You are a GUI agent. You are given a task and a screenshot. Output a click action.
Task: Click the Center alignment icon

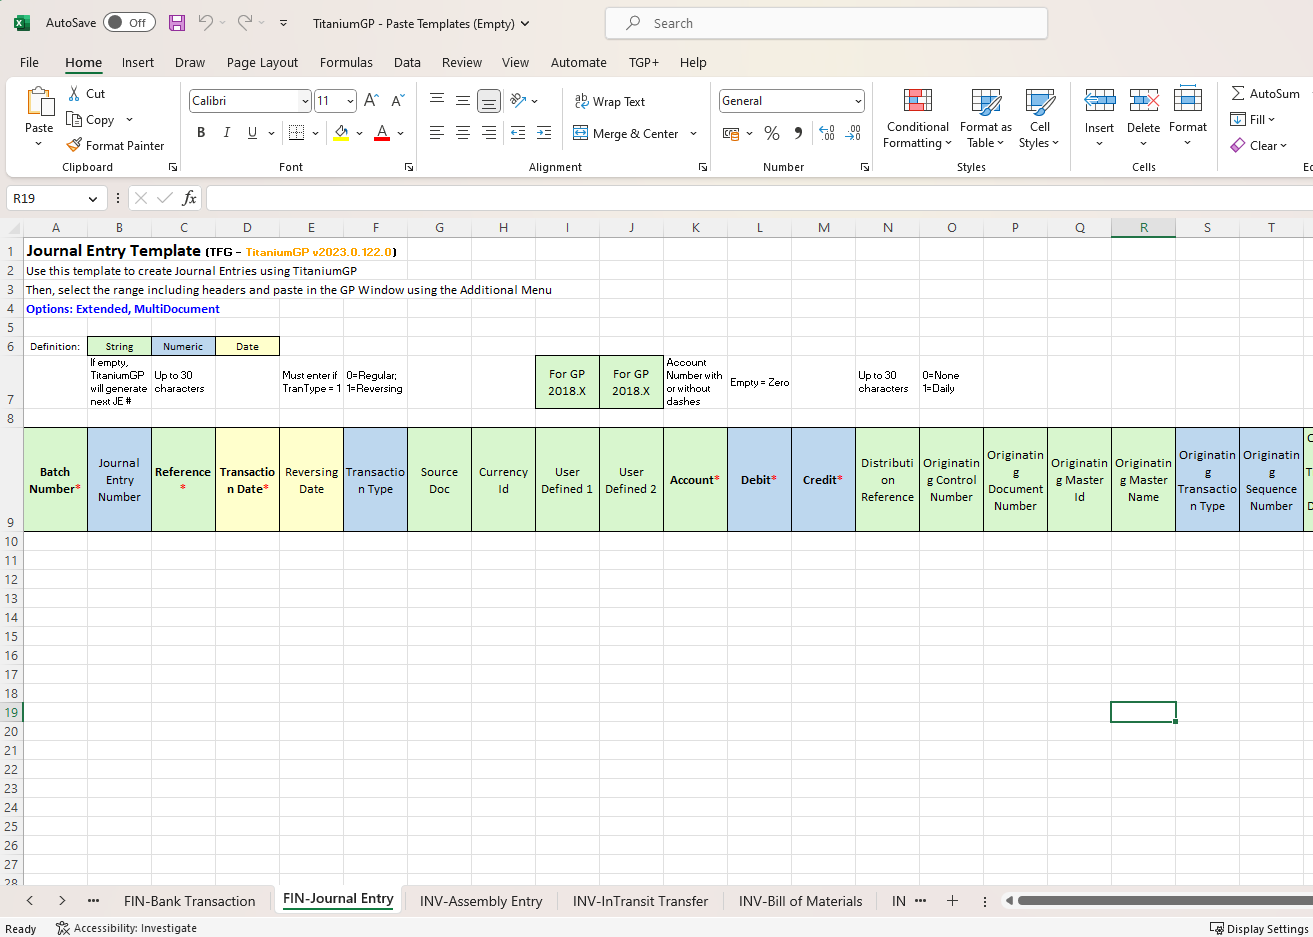point(463,132)
